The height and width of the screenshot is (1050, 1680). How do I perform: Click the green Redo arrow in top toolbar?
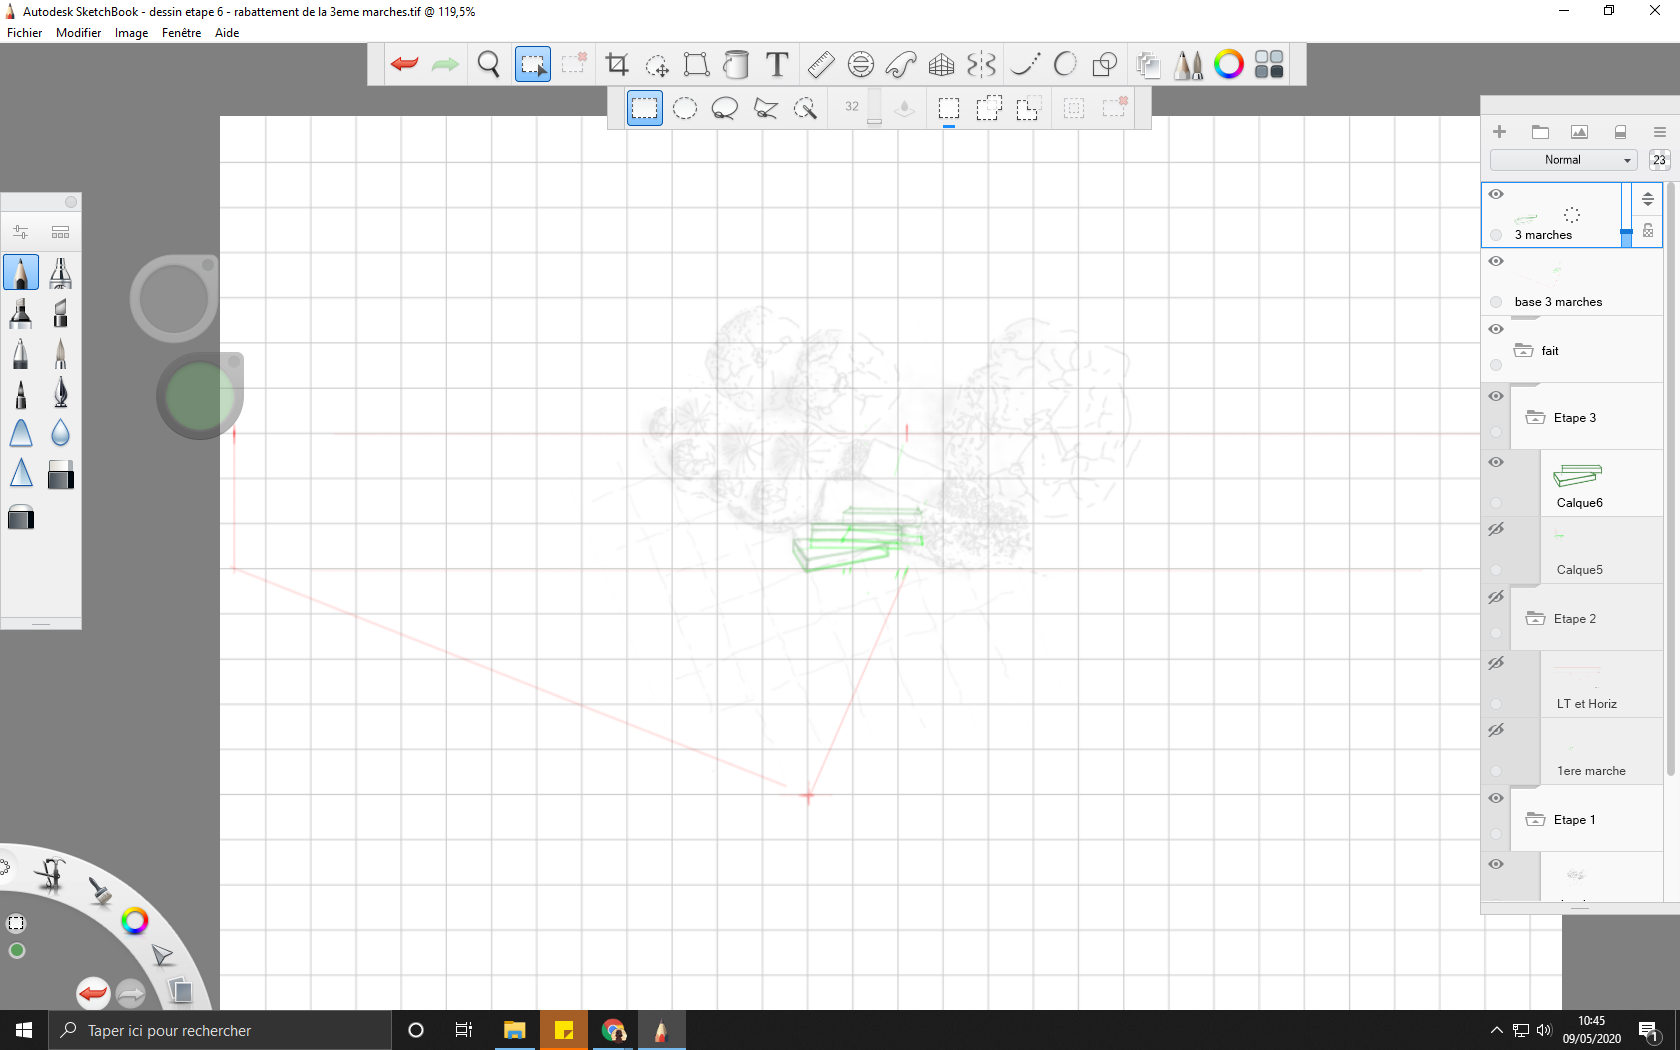(x=445, y=65)
